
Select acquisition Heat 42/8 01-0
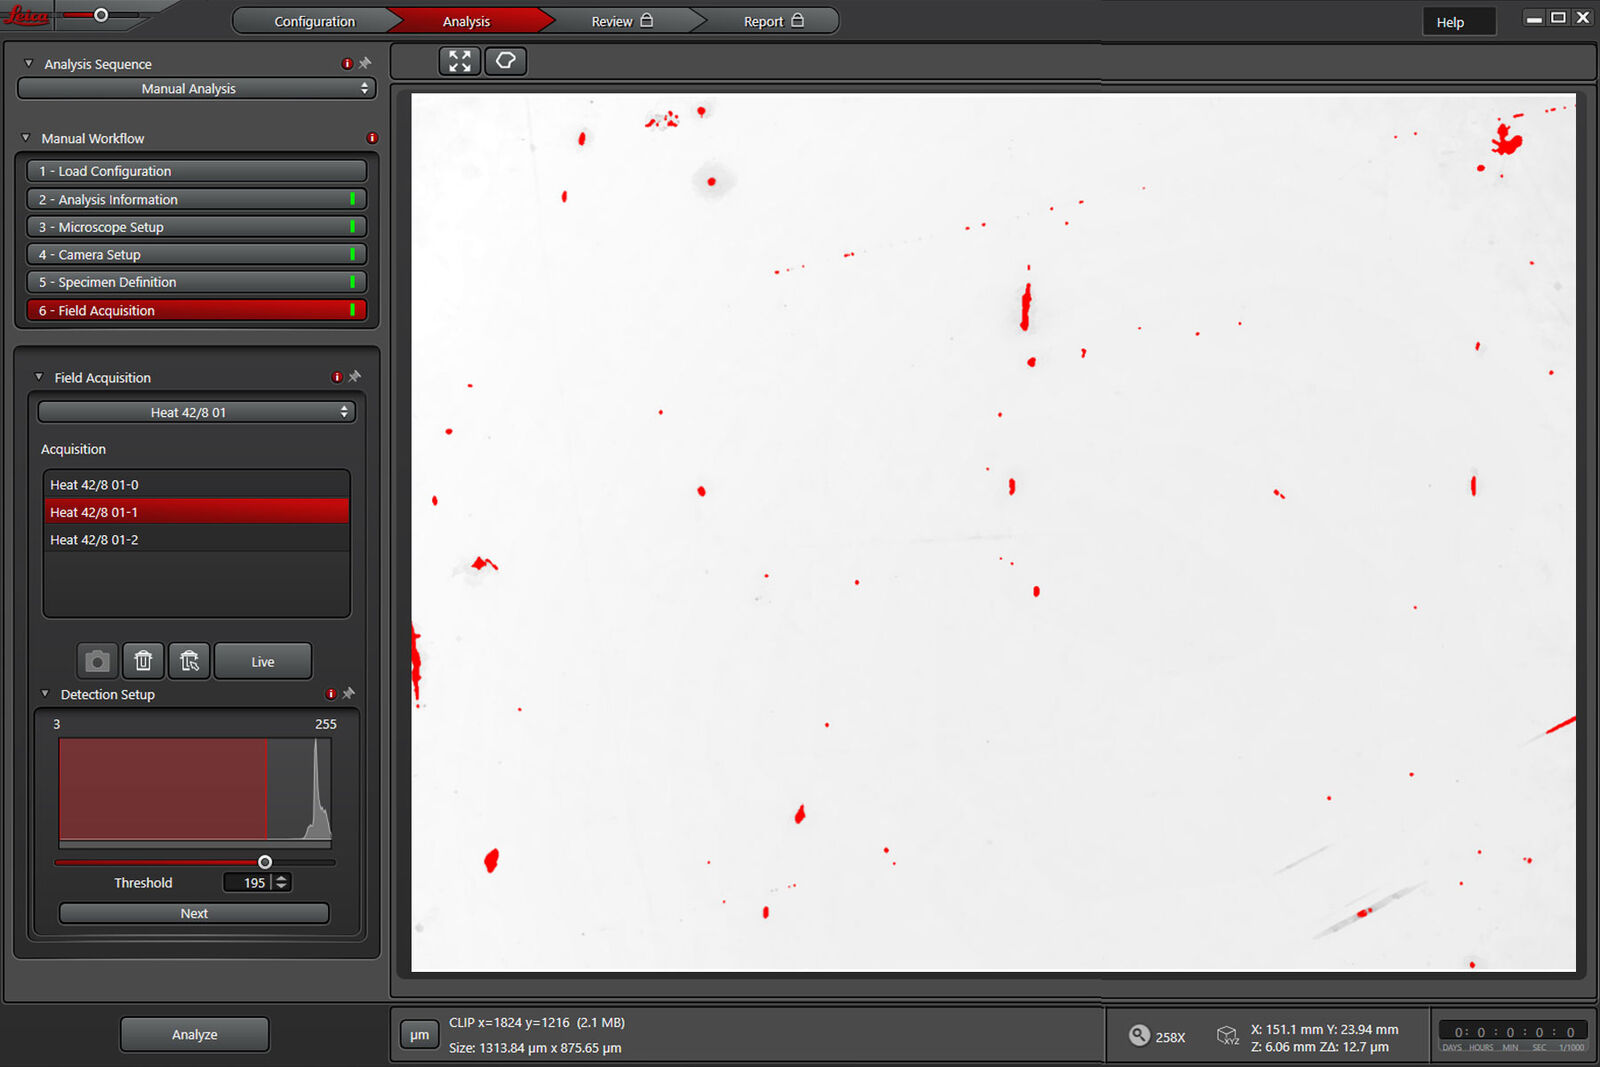tap(197, 484)
